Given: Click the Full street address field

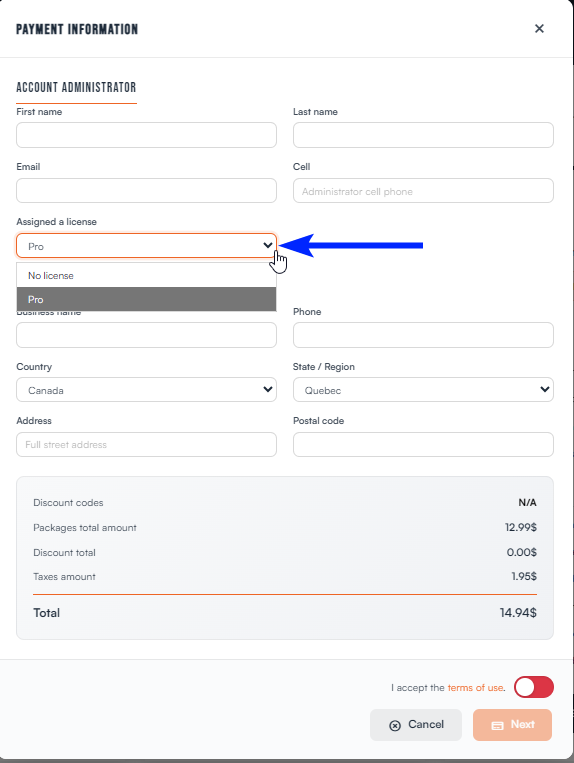Looking at the screenshot, I should [x=146, y=444].
